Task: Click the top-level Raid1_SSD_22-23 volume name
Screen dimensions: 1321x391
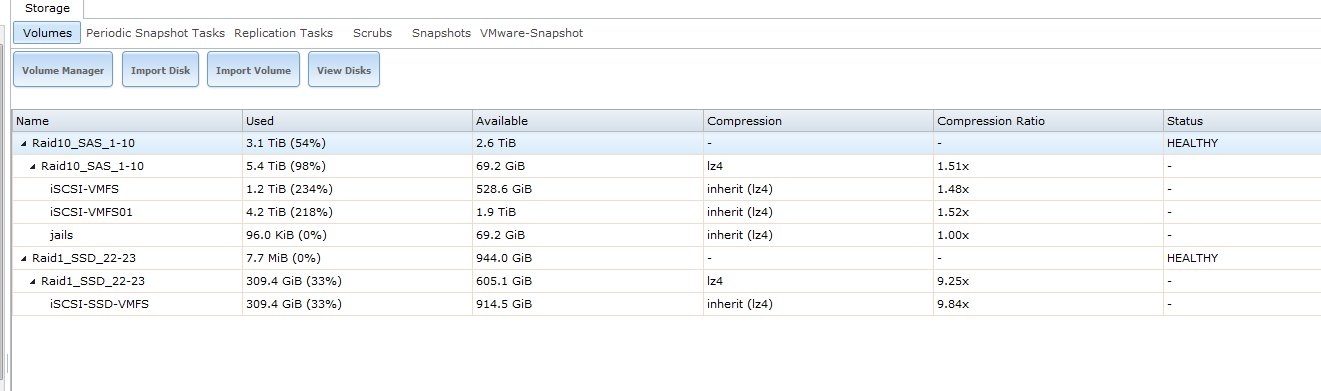Action: coord(84,259)
